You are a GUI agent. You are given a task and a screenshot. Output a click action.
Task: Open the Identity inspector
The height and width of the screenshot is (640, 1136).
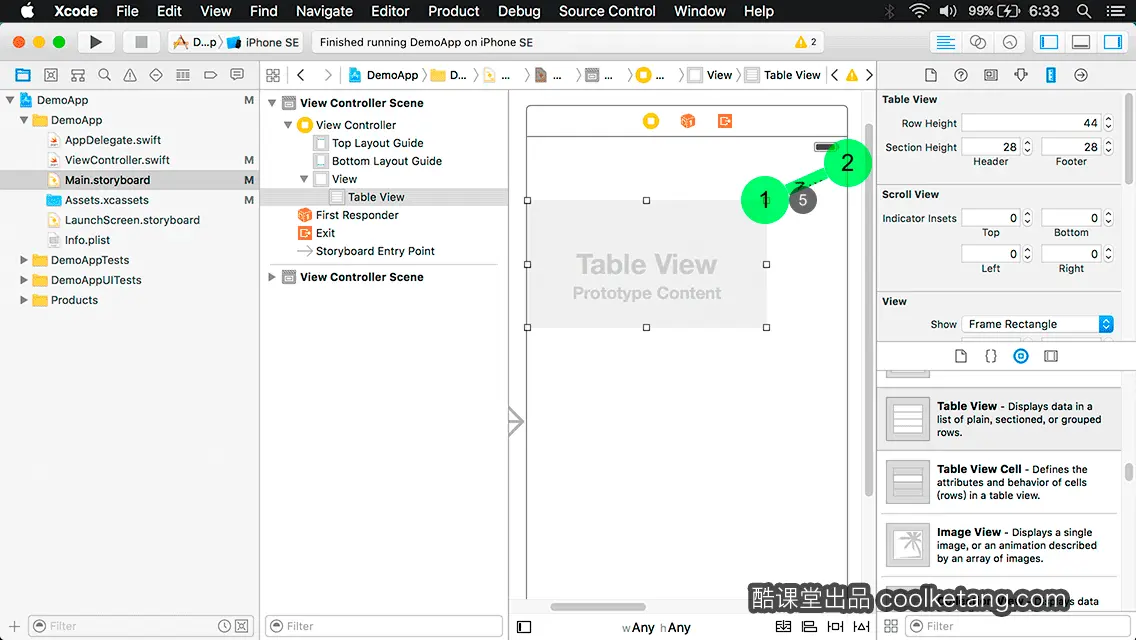(990, 75)
